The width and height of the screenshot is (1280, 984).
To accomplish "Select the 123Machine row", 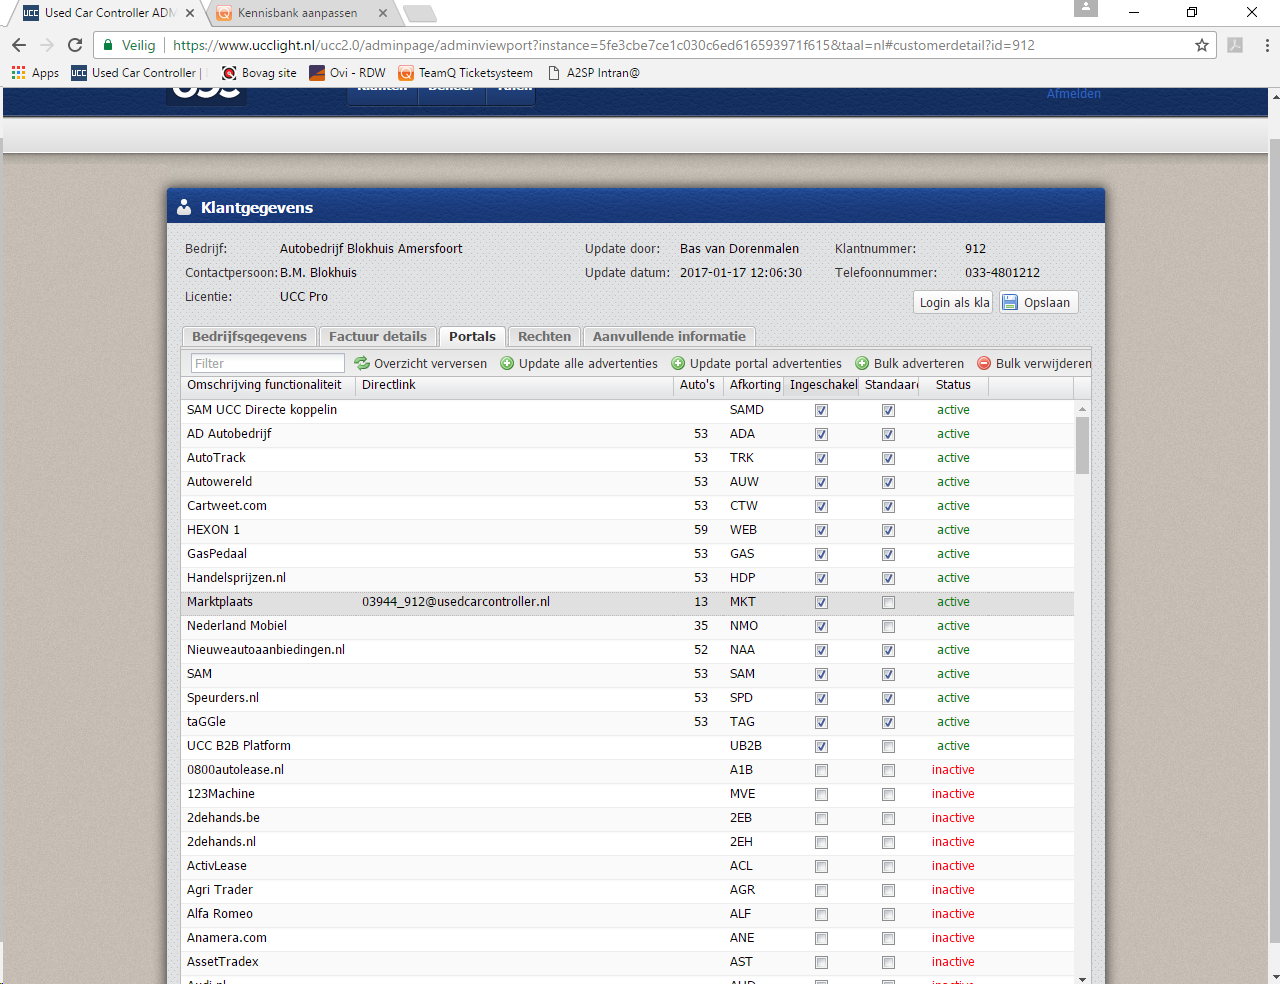I will tap(629, 794).
